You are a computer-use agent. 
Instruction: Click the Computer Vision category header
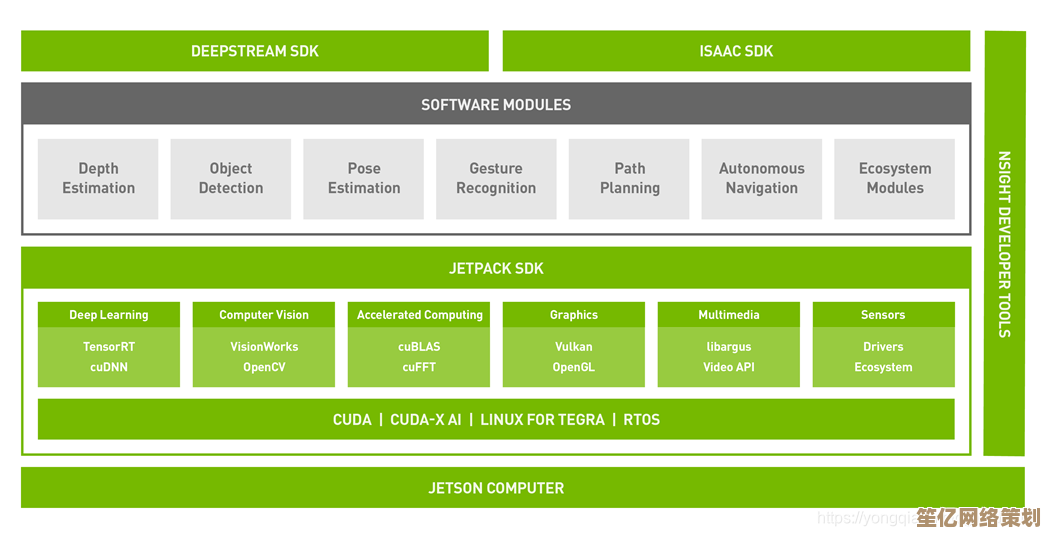[264, 315]
